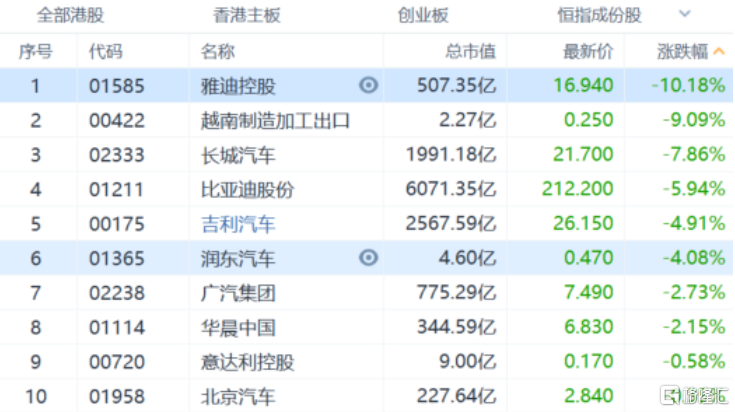
Task: Switch to the 恒指成份股 tab
Action: 599,16
